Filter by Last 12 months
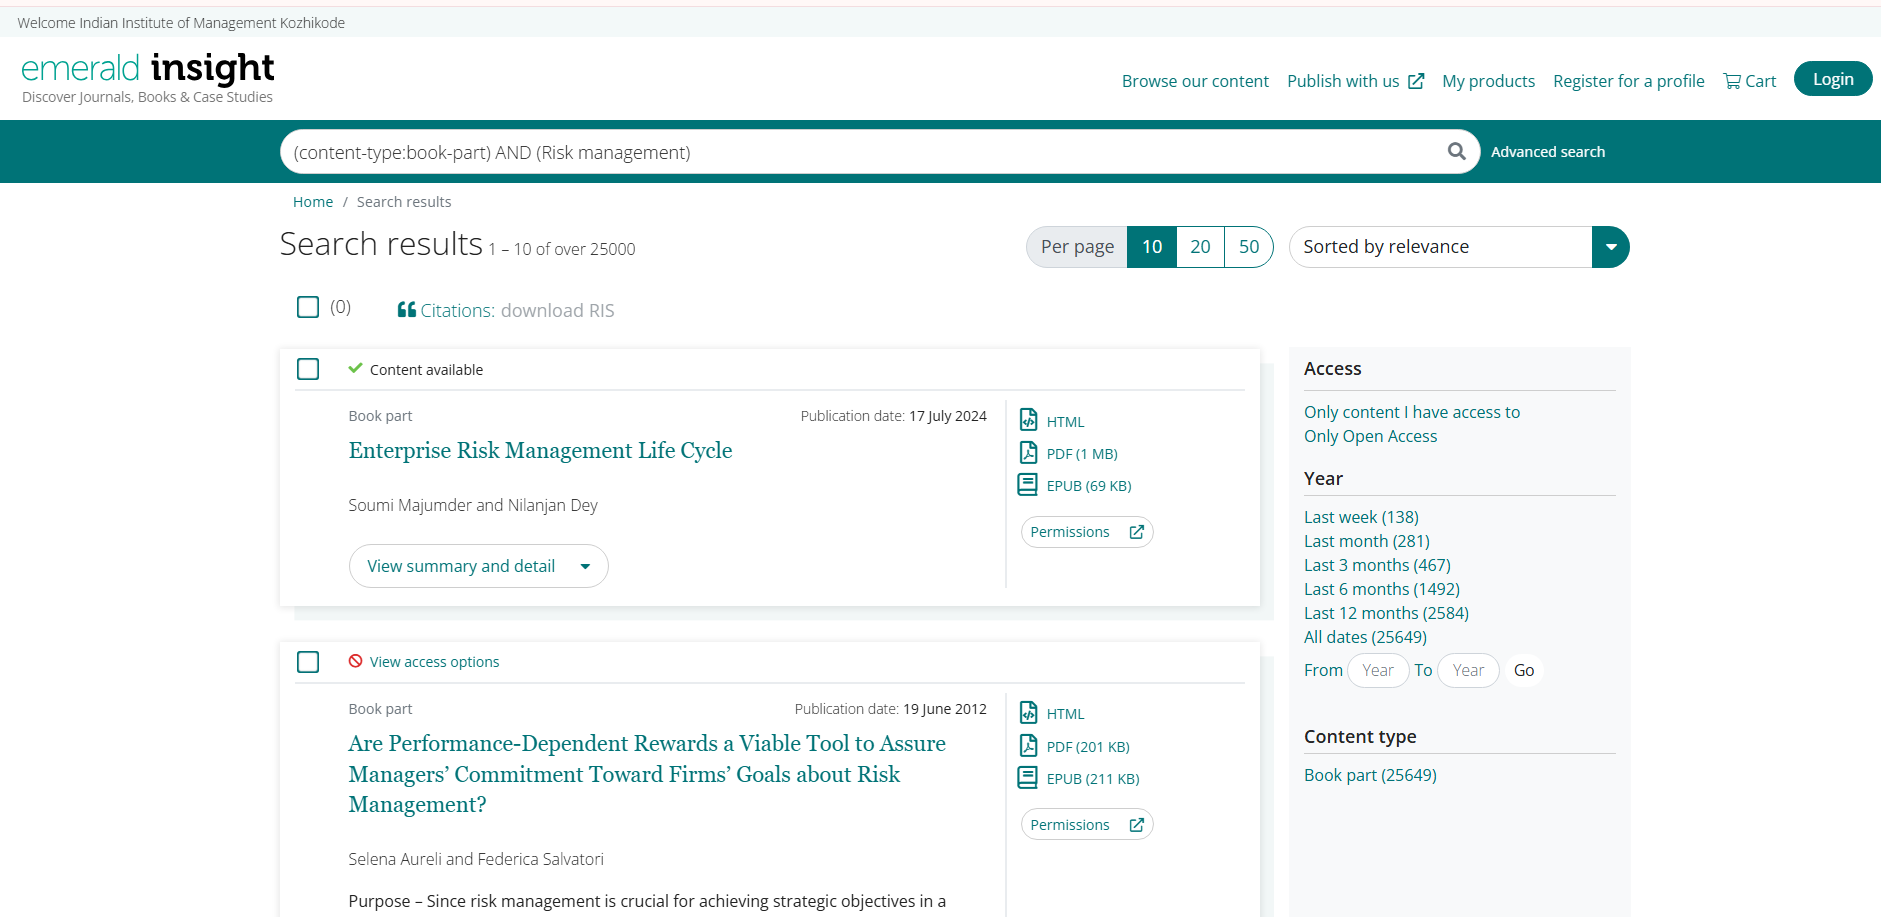Viewport: 1881px width, 917px height. coord(1385,613)
